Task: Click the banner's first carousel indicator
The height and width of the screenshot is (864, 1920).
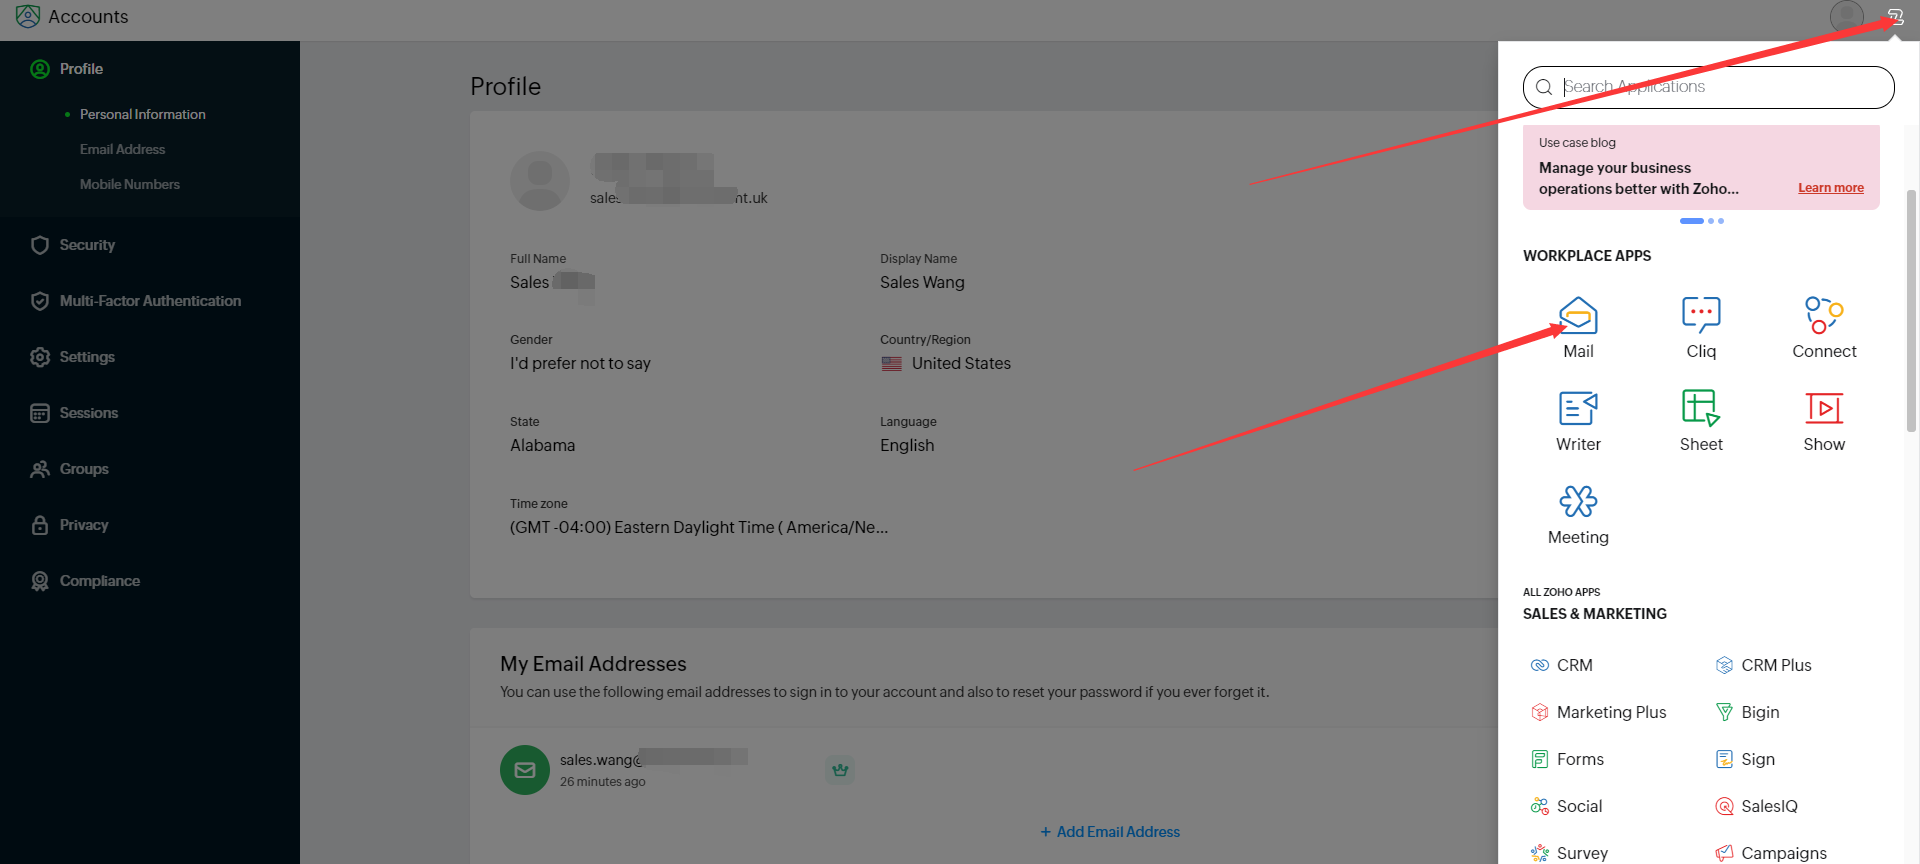Action: click(x=1691, y=221)
